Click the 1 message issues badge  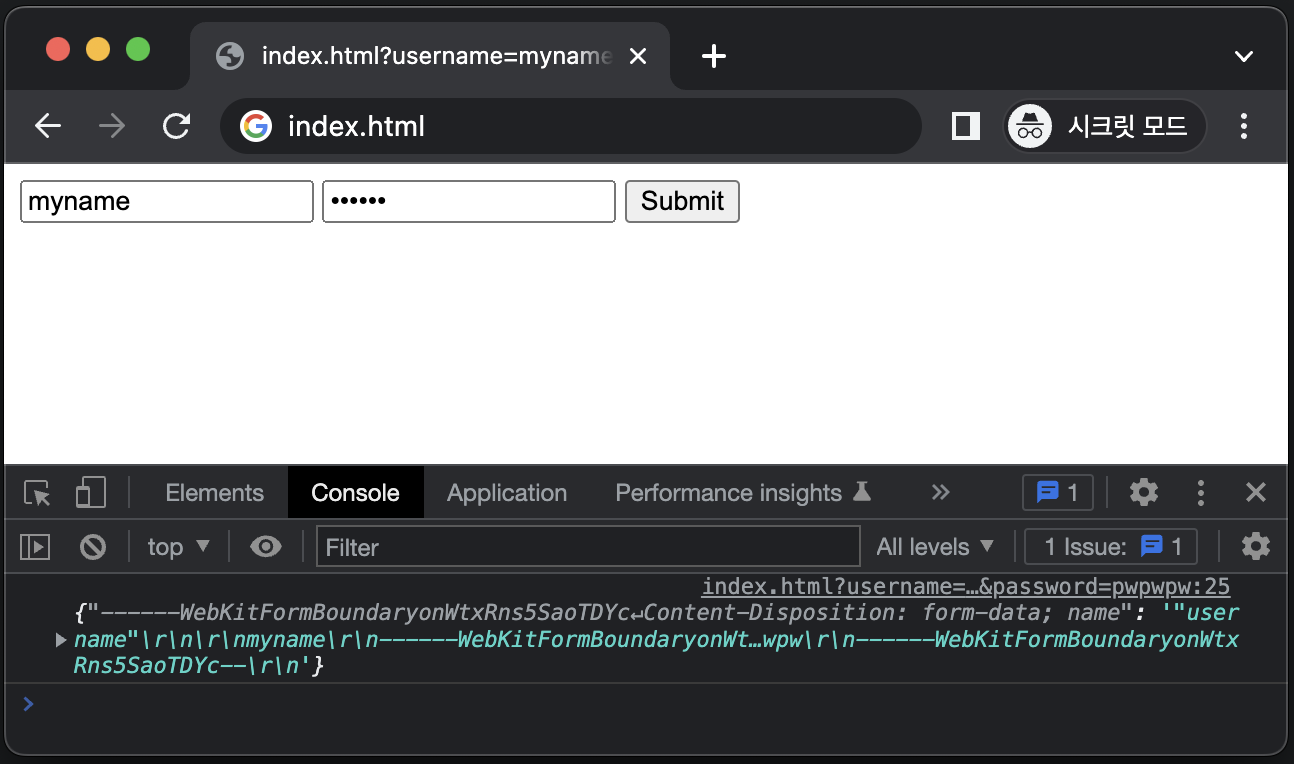(x=1058, y=492)
